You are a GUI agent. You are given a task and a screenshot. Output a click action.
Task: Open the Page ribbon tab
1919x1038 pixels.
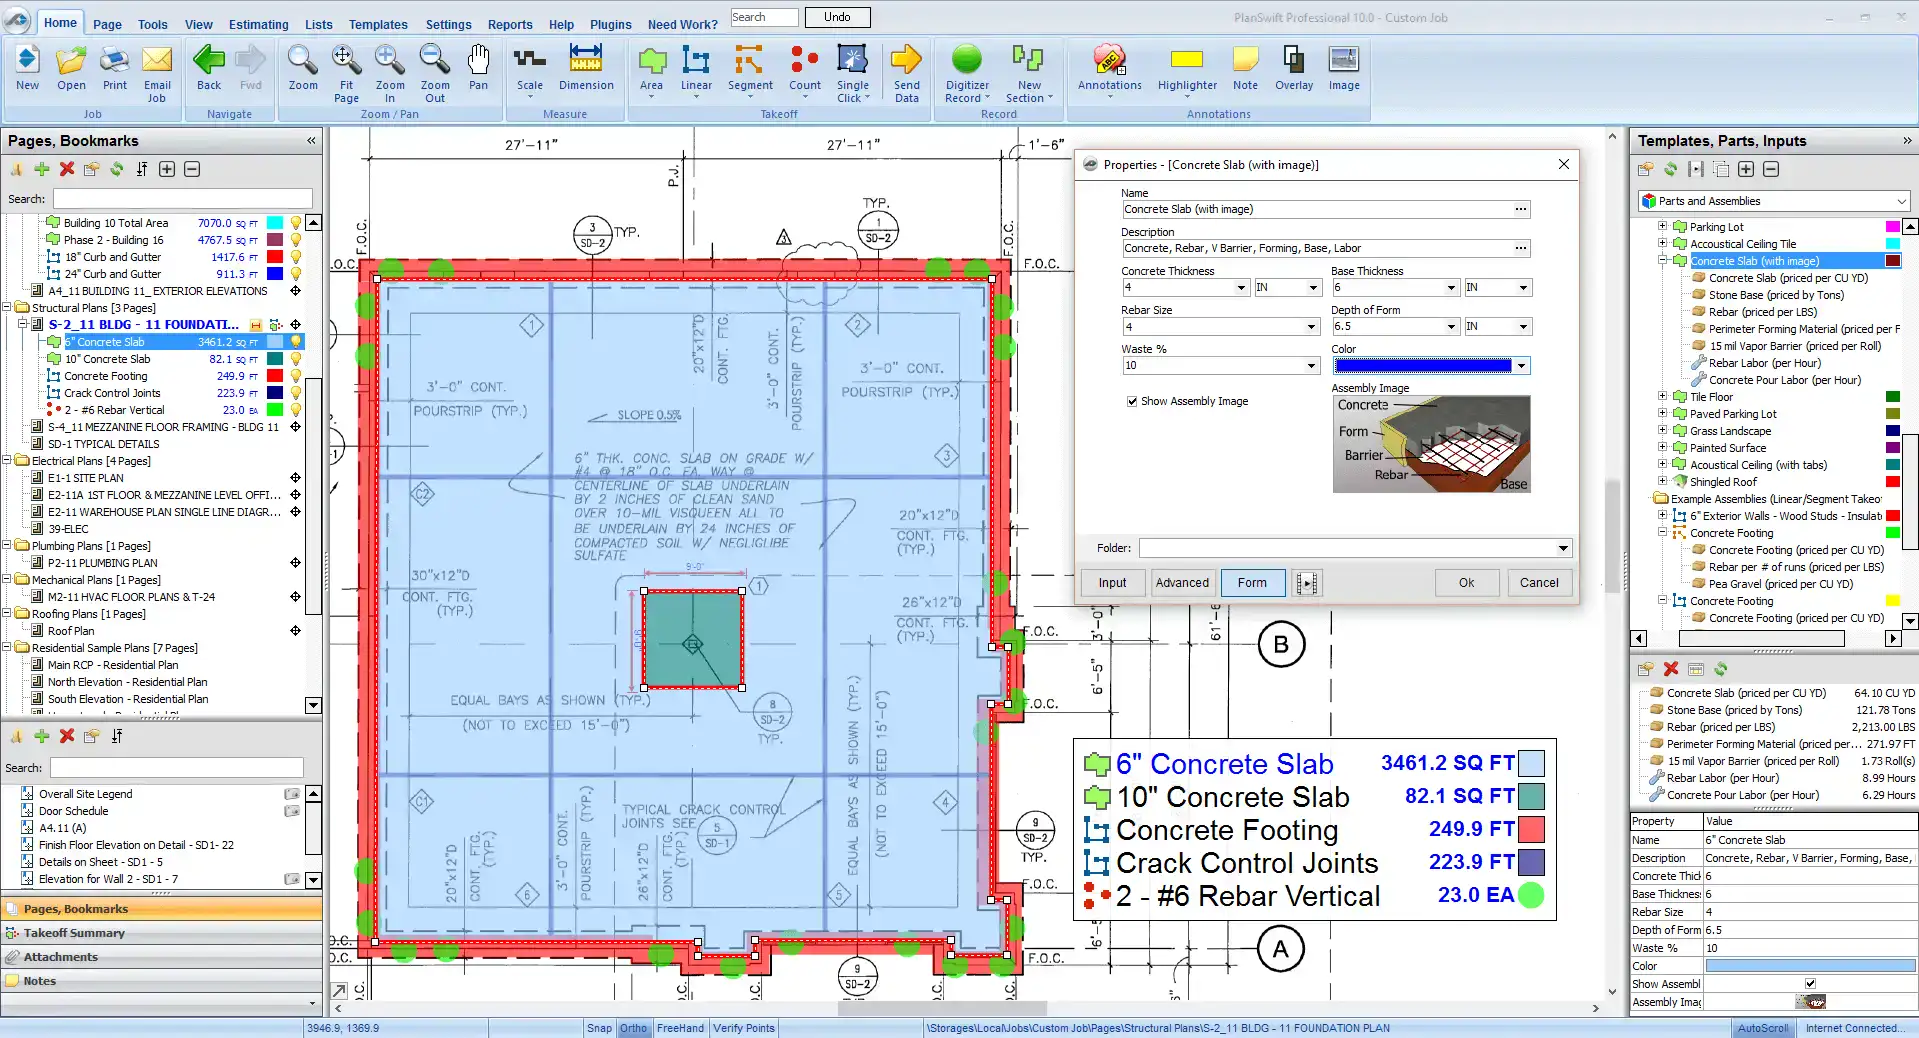click(x=107, y=24)
